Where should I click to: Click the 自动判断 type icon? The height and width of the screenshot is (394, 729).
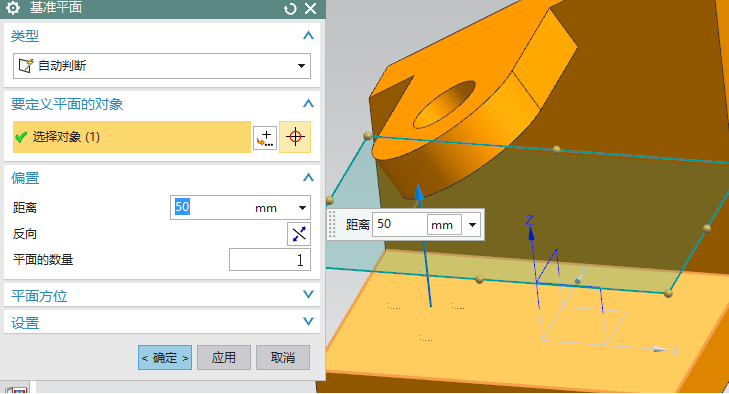(x=26, y=66)
